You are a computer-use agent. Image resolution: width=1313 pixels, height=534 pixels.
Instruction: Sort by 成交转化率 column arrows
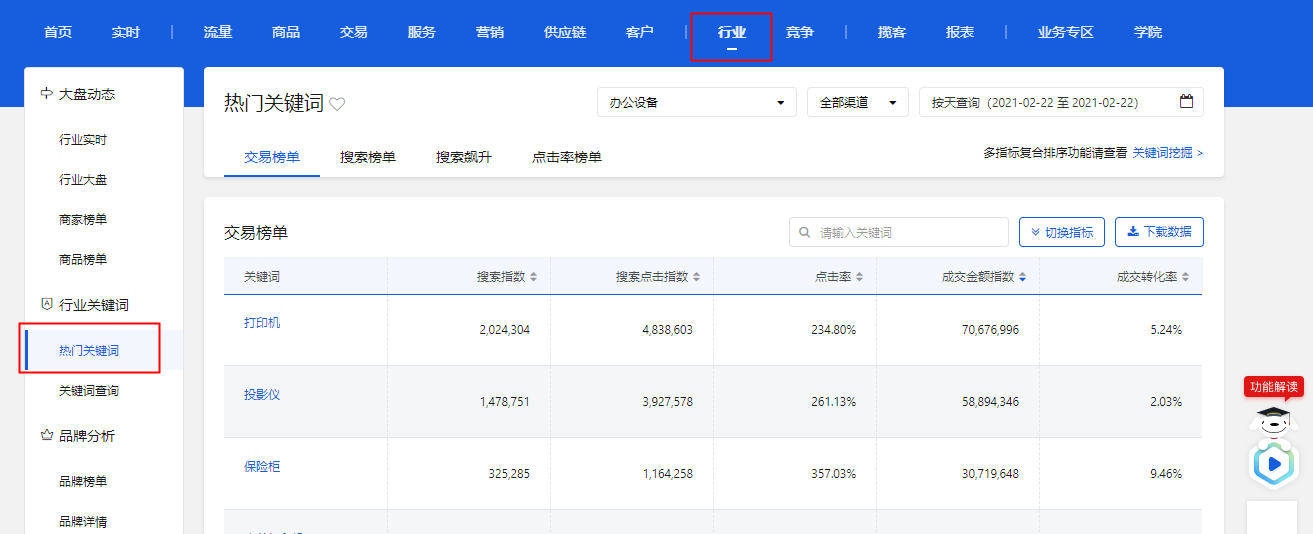pyautogui.click(x=1185, y=277)
